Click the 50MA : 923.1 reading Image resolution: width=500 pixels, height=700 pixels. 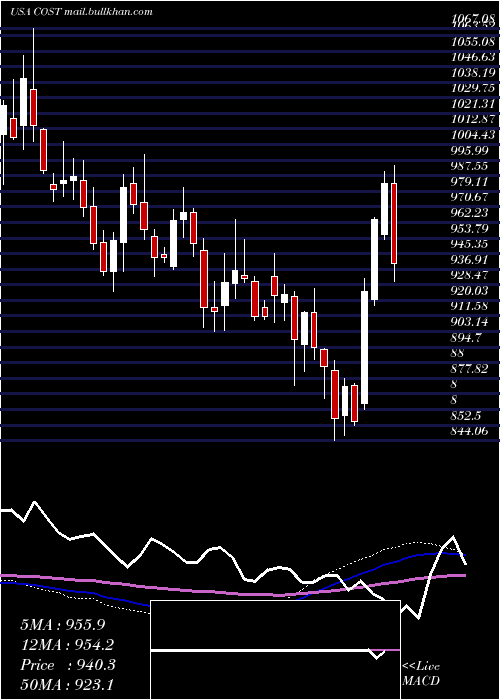click(x=67, y=685)
